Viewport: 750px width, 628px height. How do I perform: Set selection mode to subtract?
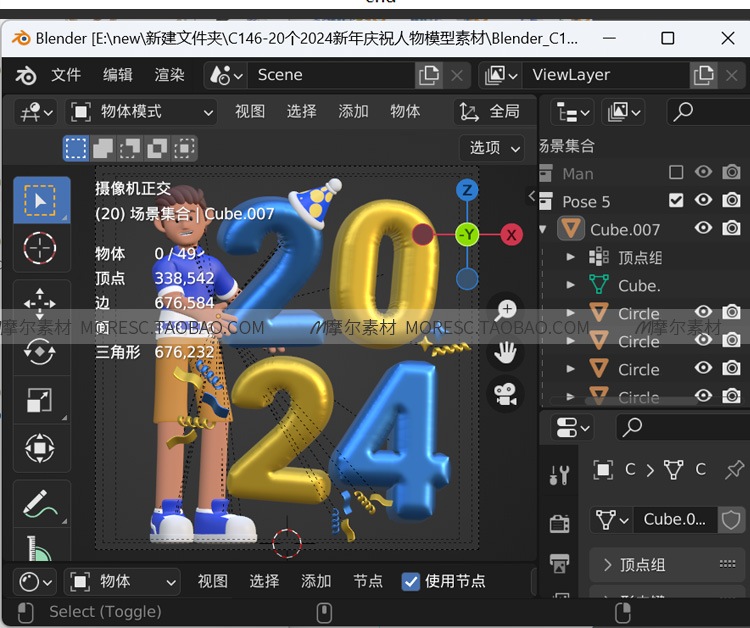pos(130,148)
